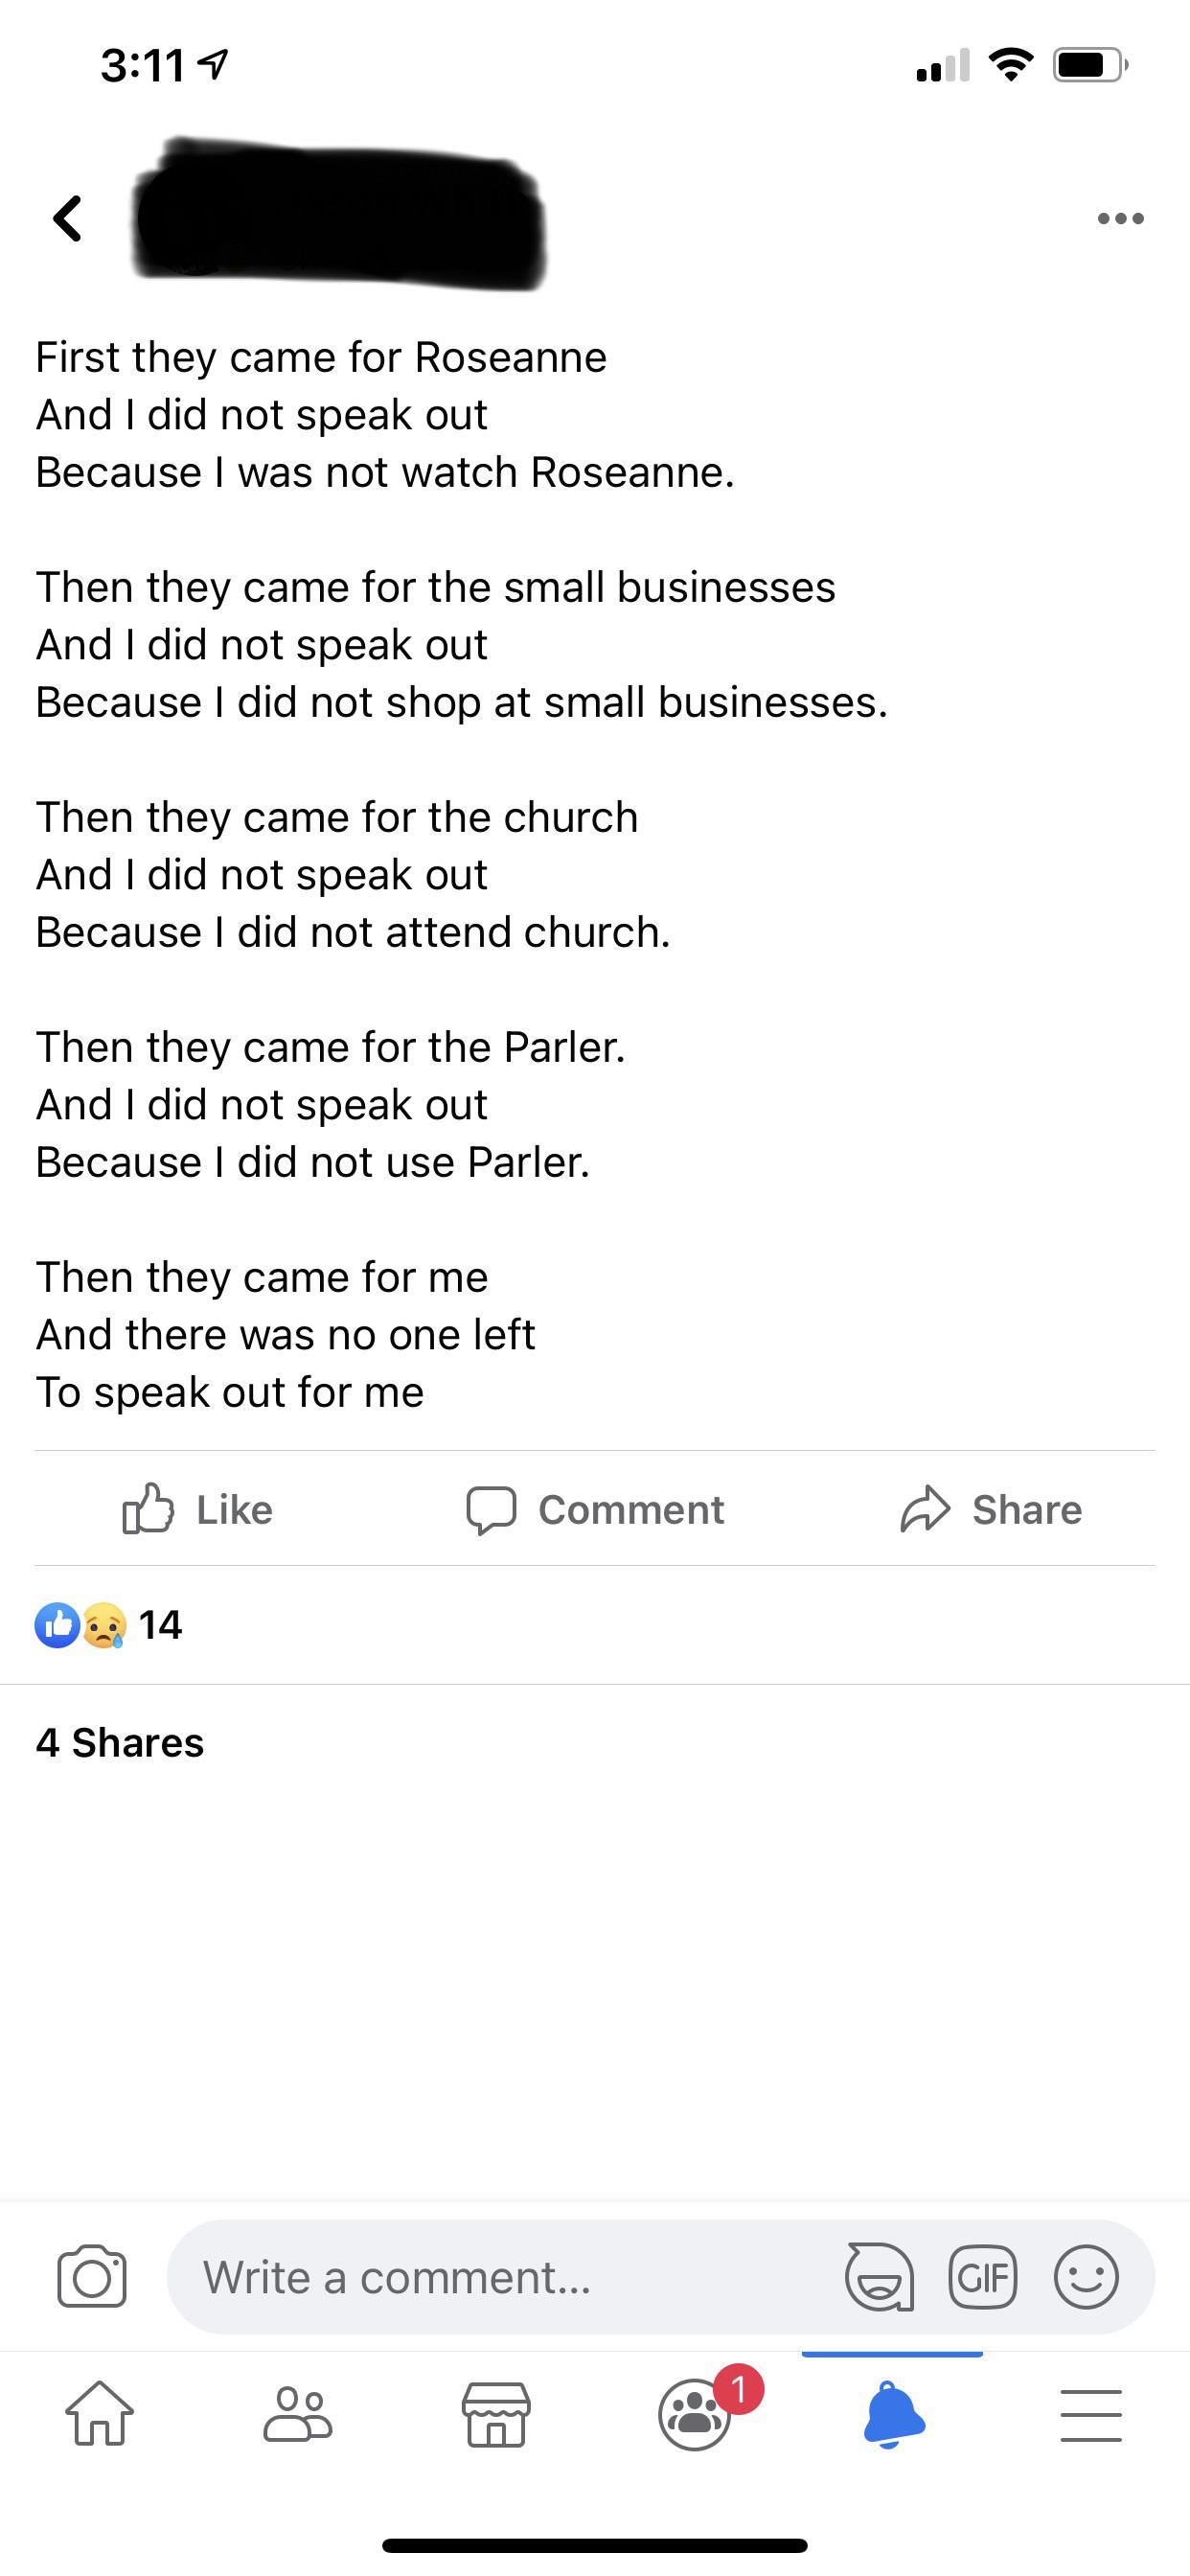Tap the blue thumbs-up reaction icon
The width and height of the screenshot is (1190, 2576).
57,1625
